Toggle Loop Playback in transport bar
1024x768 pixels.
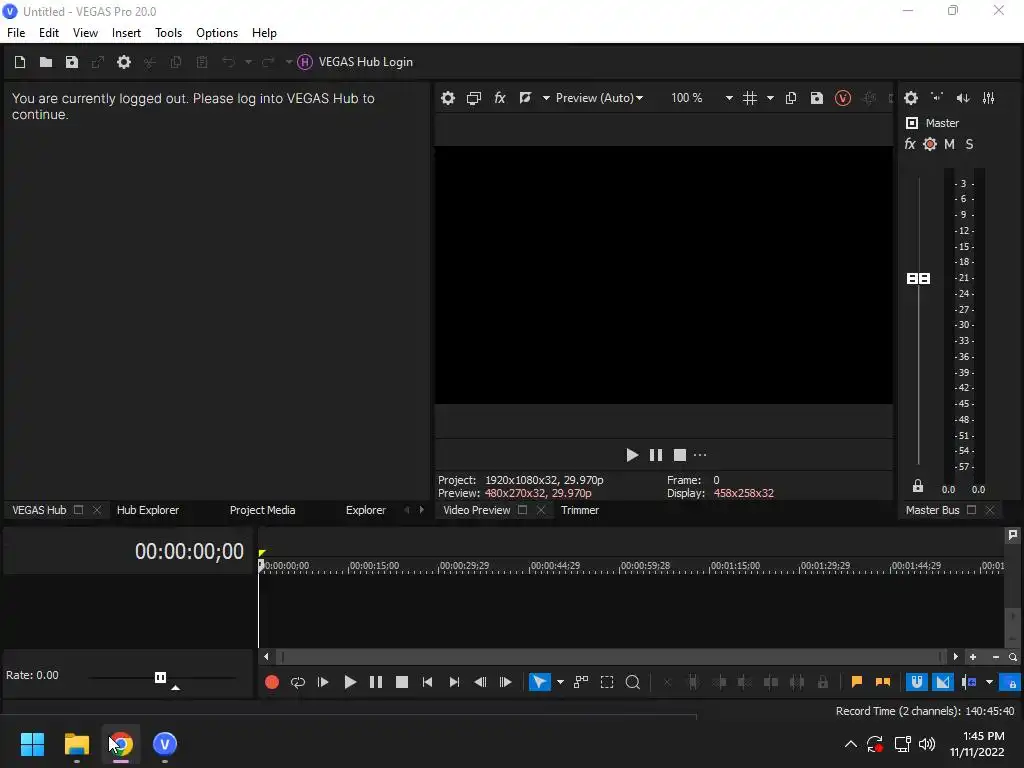(x=298, y=682)
